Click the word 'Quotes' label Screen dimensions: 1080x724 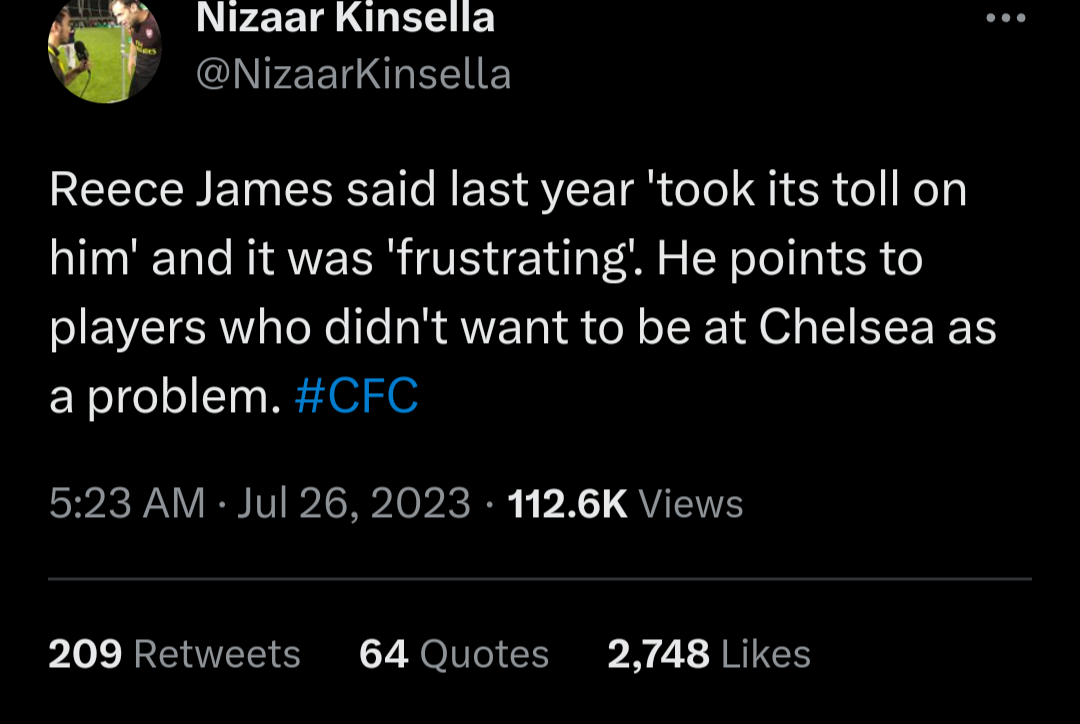[484, 654]
